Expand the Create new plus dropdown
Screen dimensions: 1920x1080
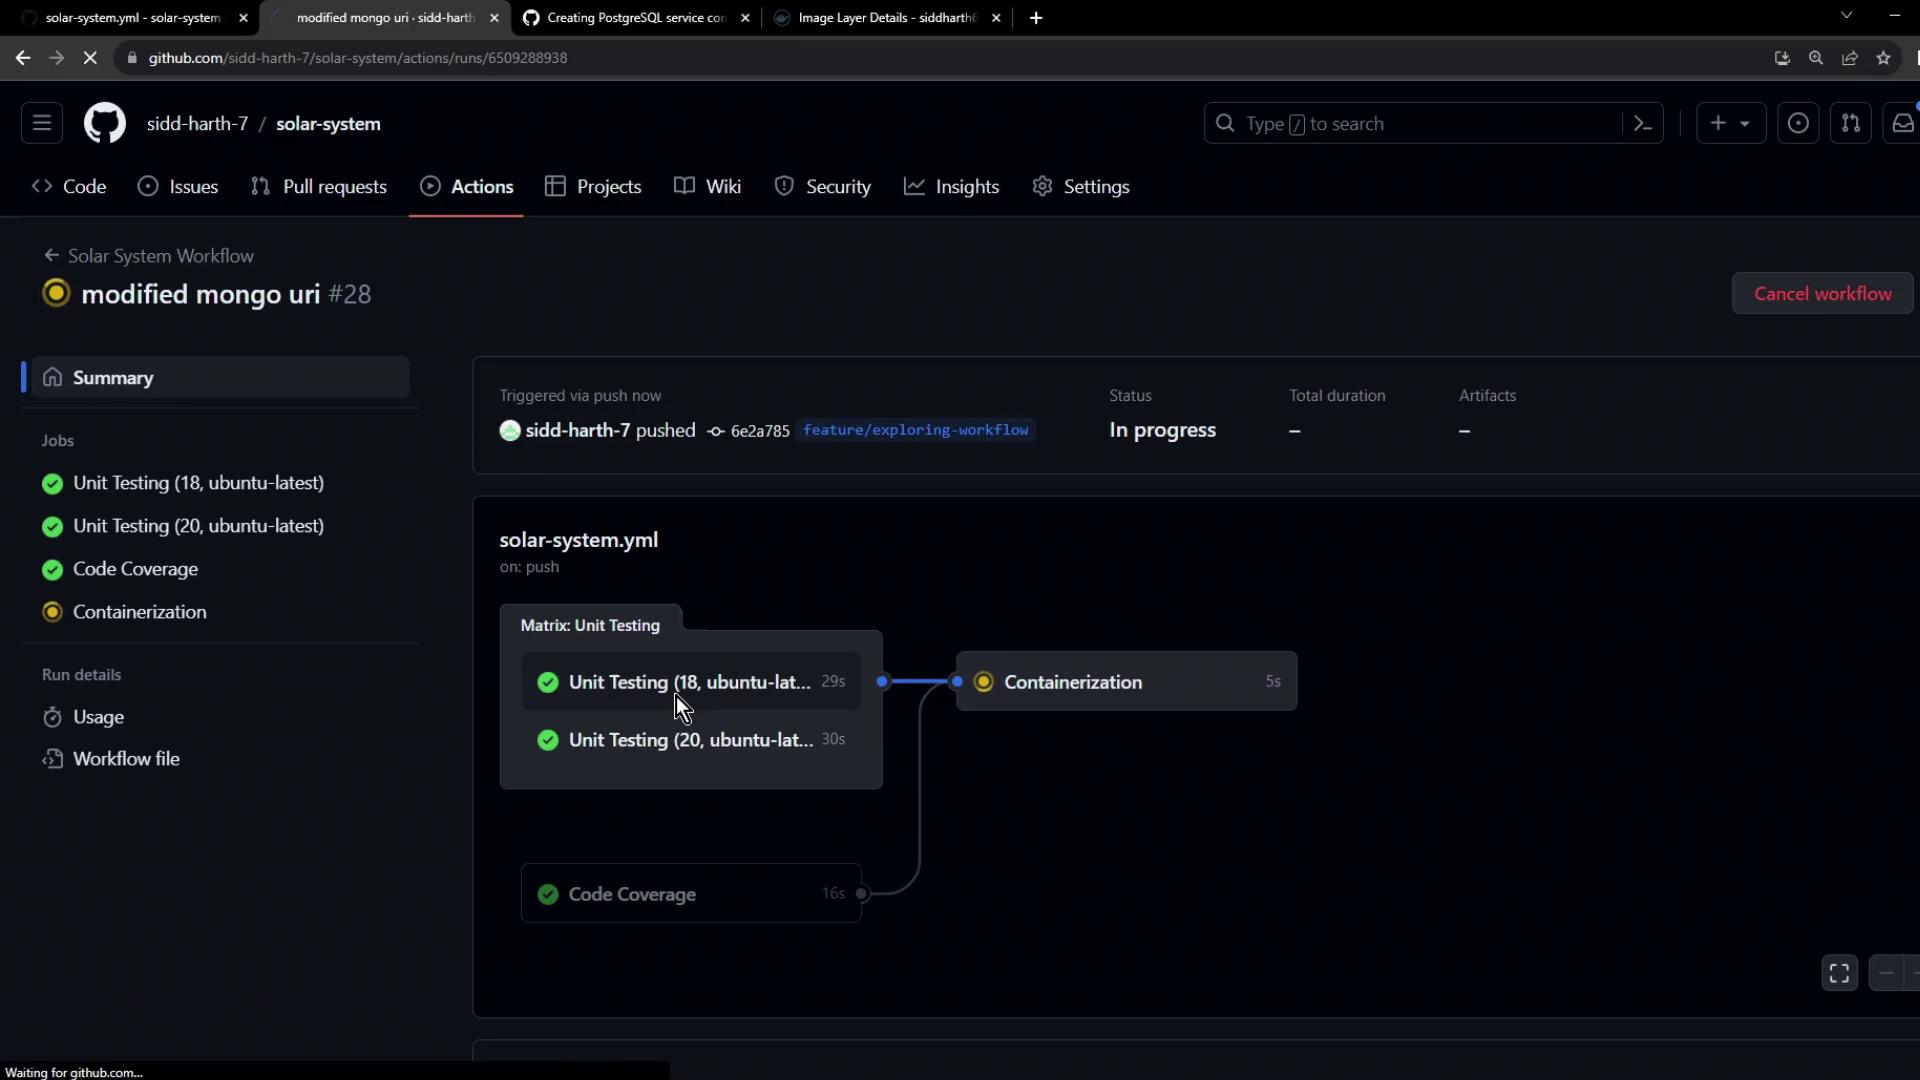point(1730,123)
